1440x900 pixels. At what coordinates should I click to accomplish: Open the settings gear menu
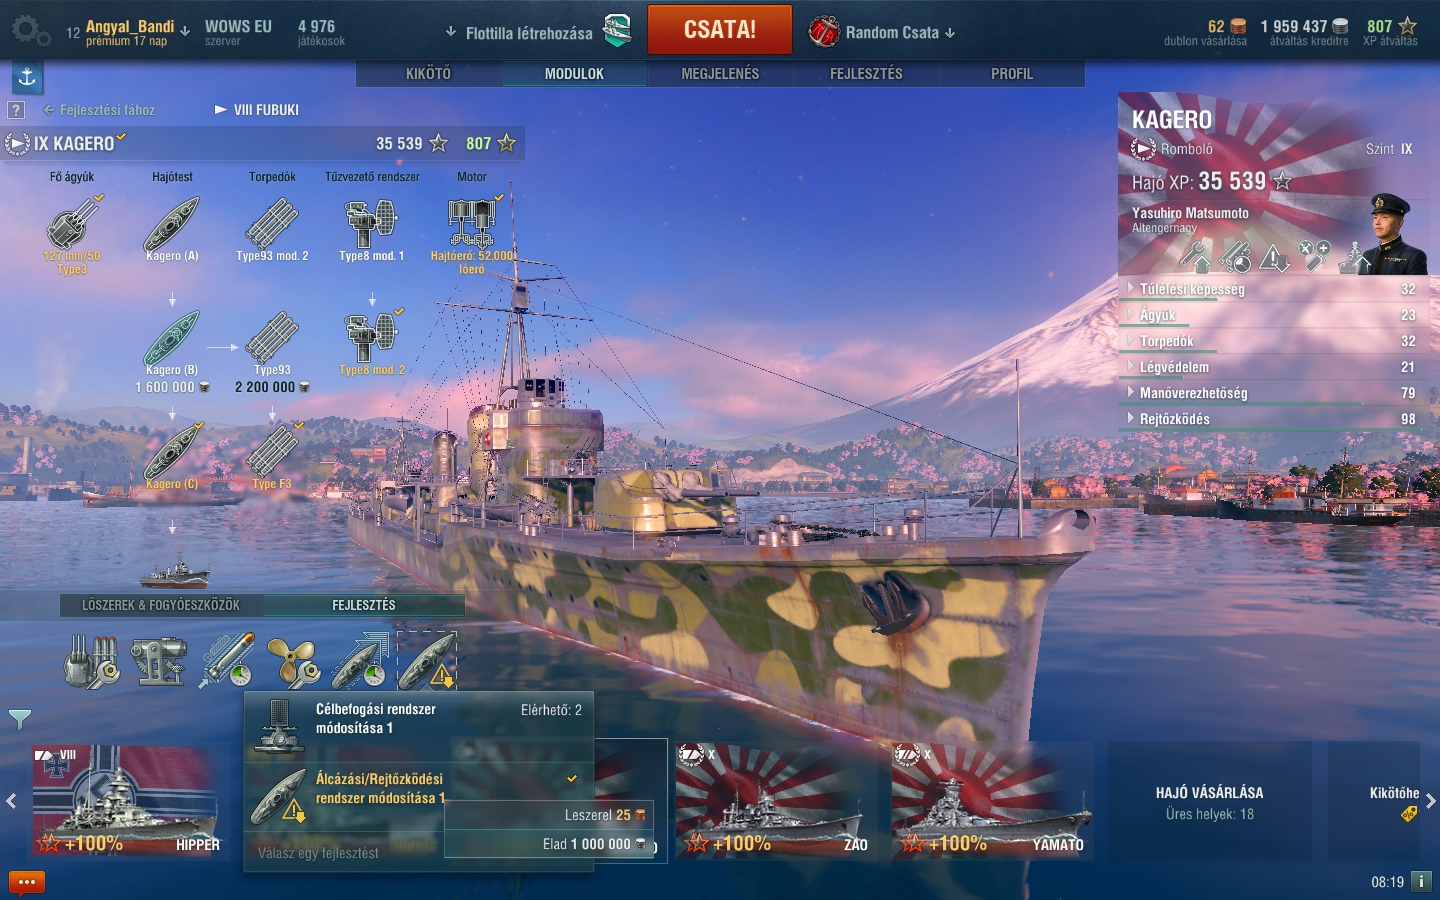pos(30,31)
